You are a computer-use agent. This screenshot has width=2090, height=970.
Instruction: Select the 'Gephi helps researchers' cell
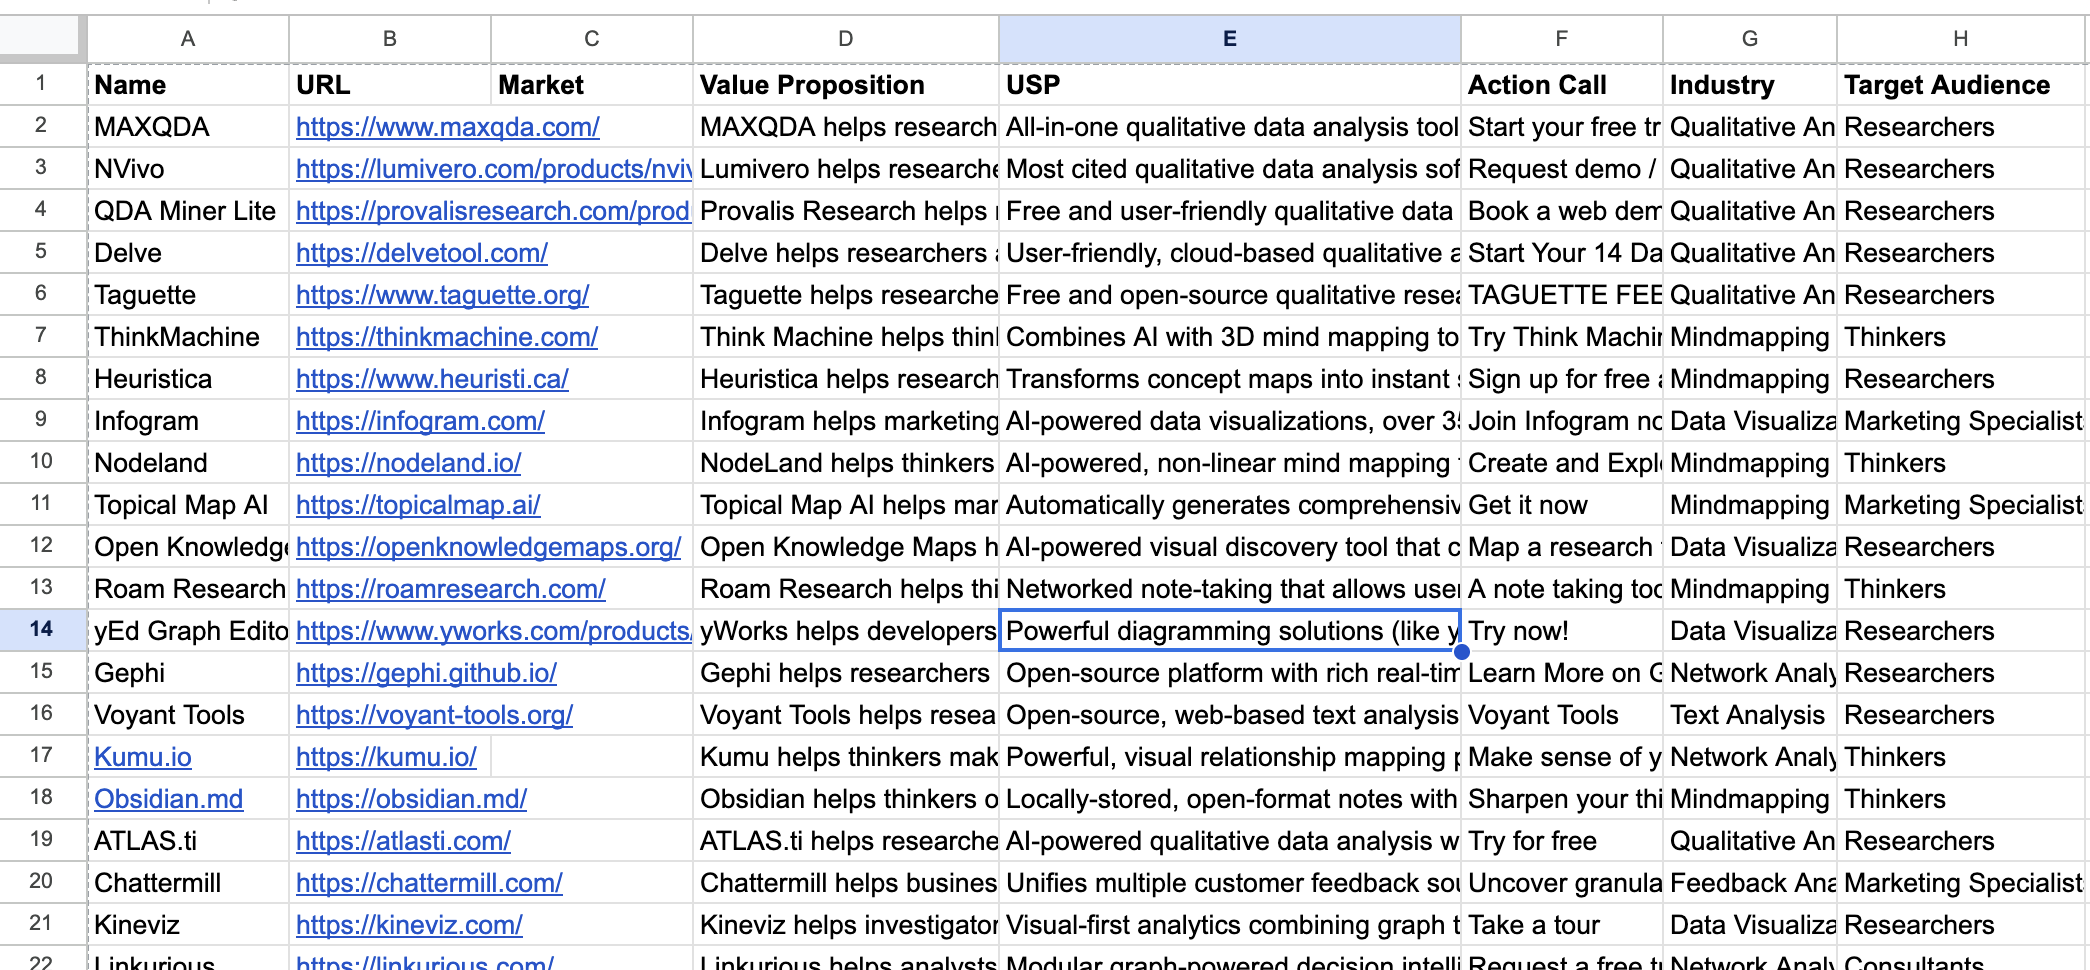point(846,673)
